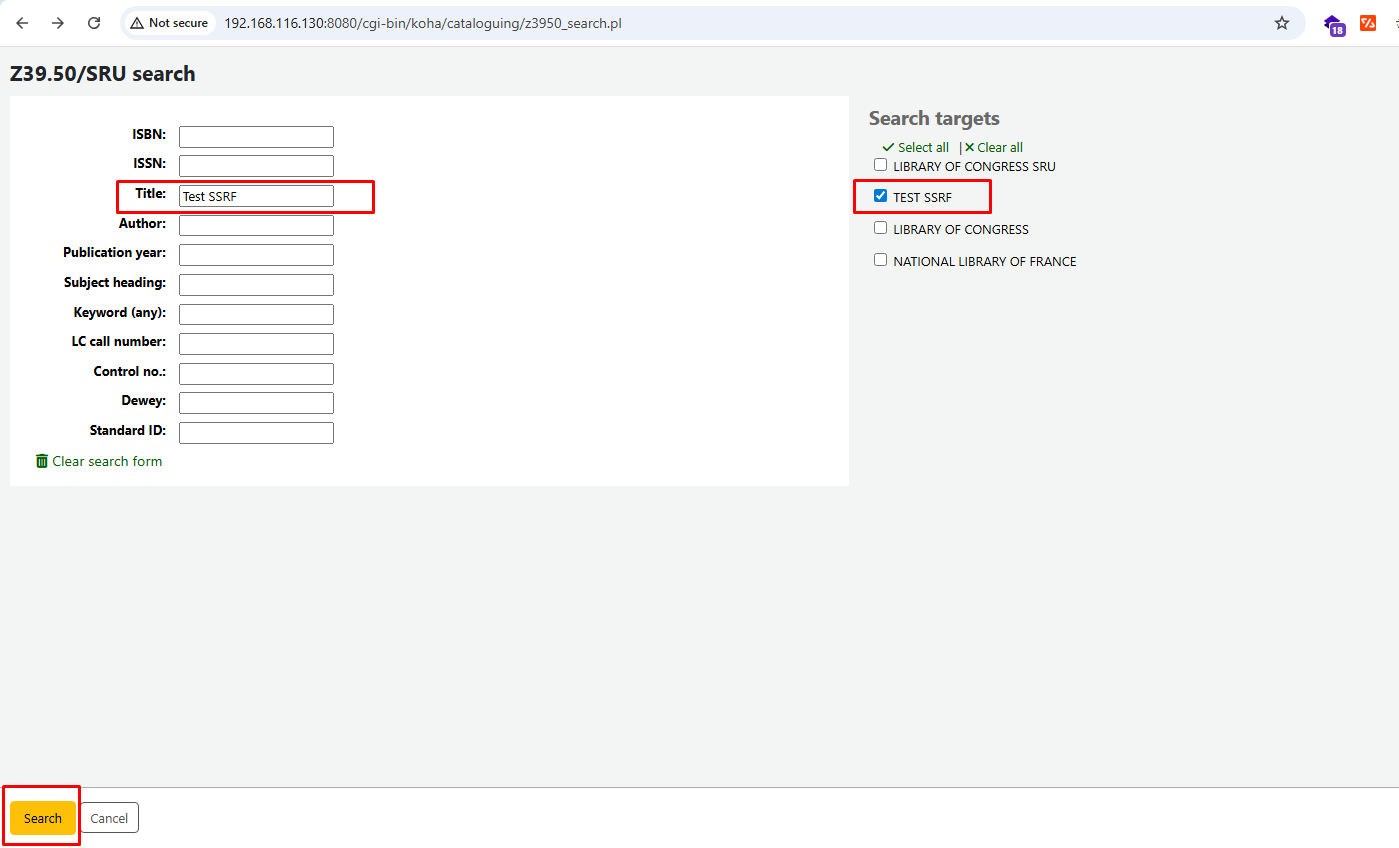
Task: Click Select all search targets link
Action: tap(916, 147)
